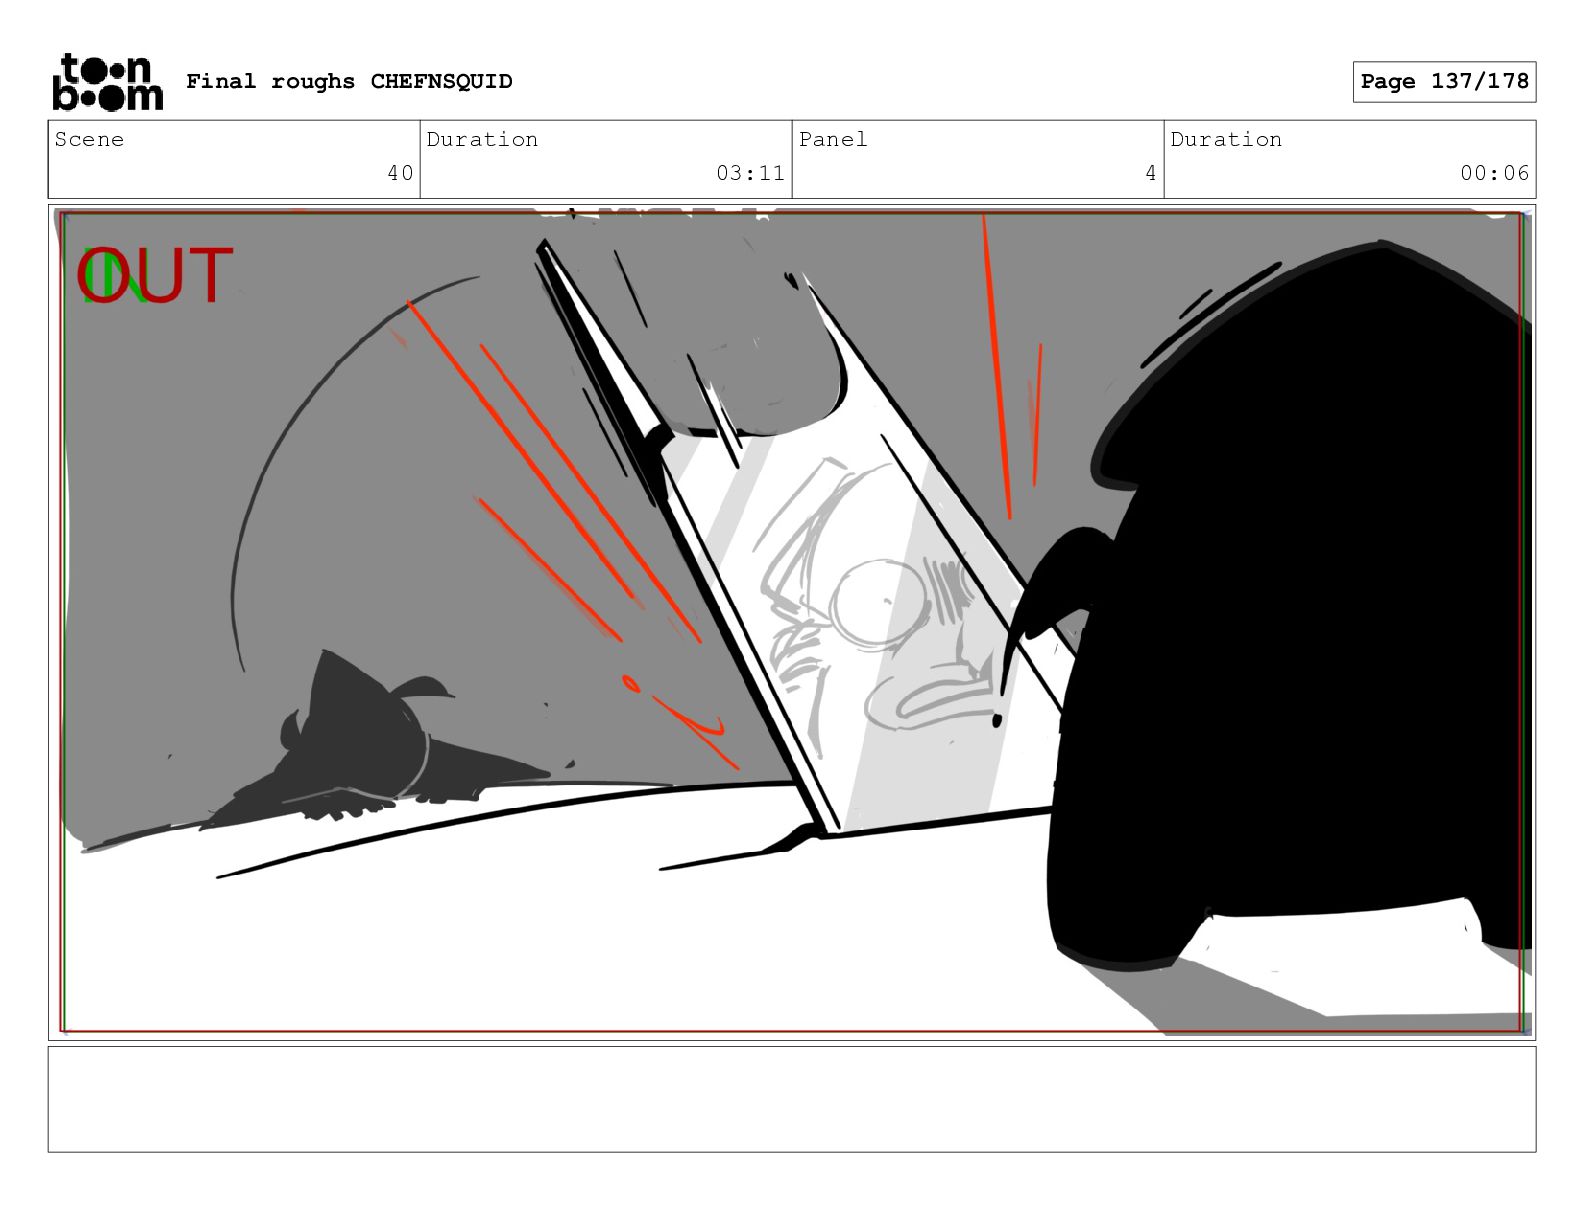Click the 'Page 137/178' indicator
This screenshot has width=1584, height=1224.
(1444, 81)
